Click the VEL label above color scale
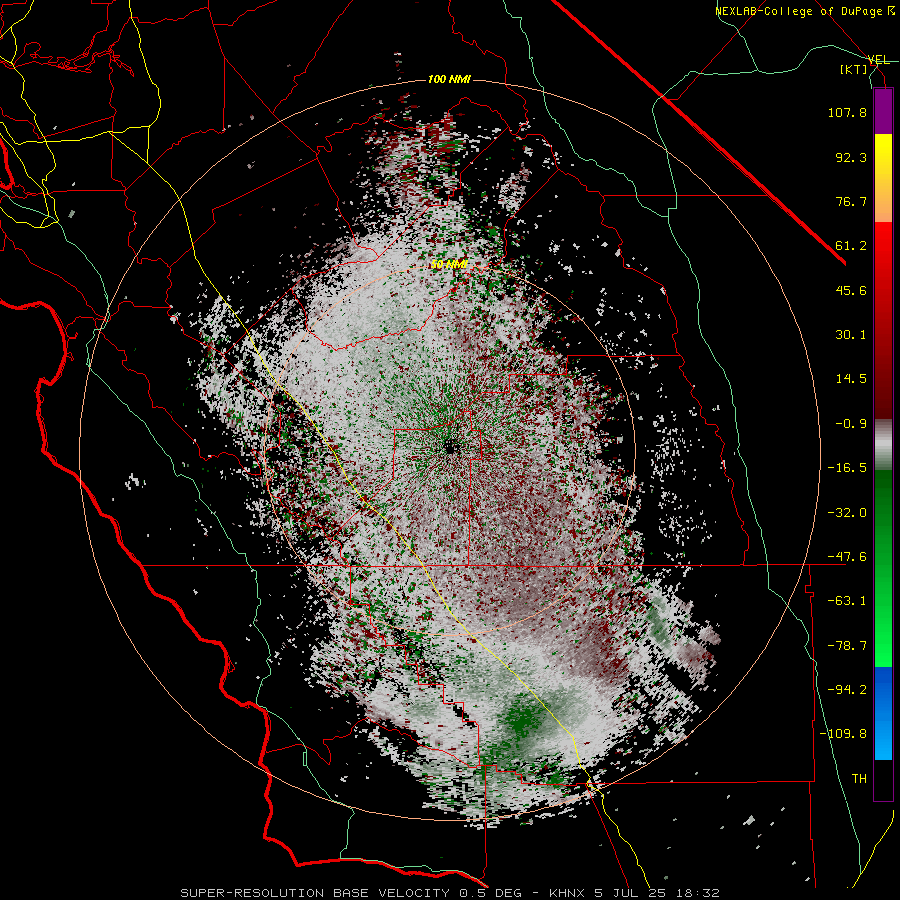Screen dimensions: 900x900 click(879, 60)
